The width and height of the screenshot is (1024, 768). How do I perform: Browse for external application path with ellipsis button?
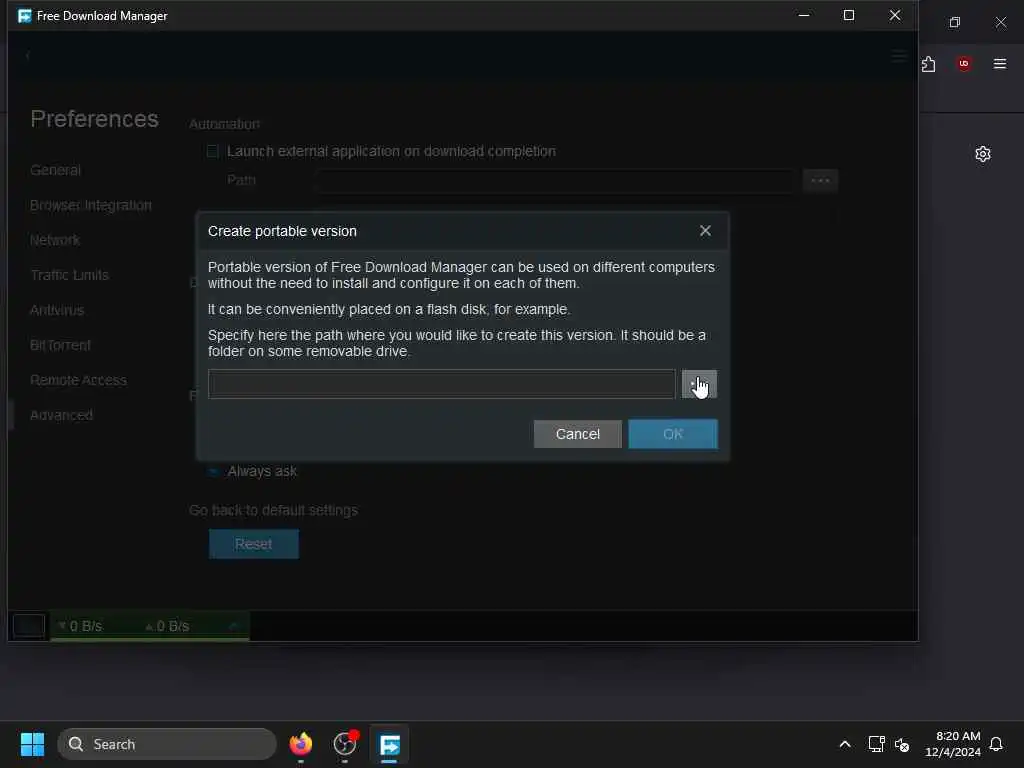point(820,180)
